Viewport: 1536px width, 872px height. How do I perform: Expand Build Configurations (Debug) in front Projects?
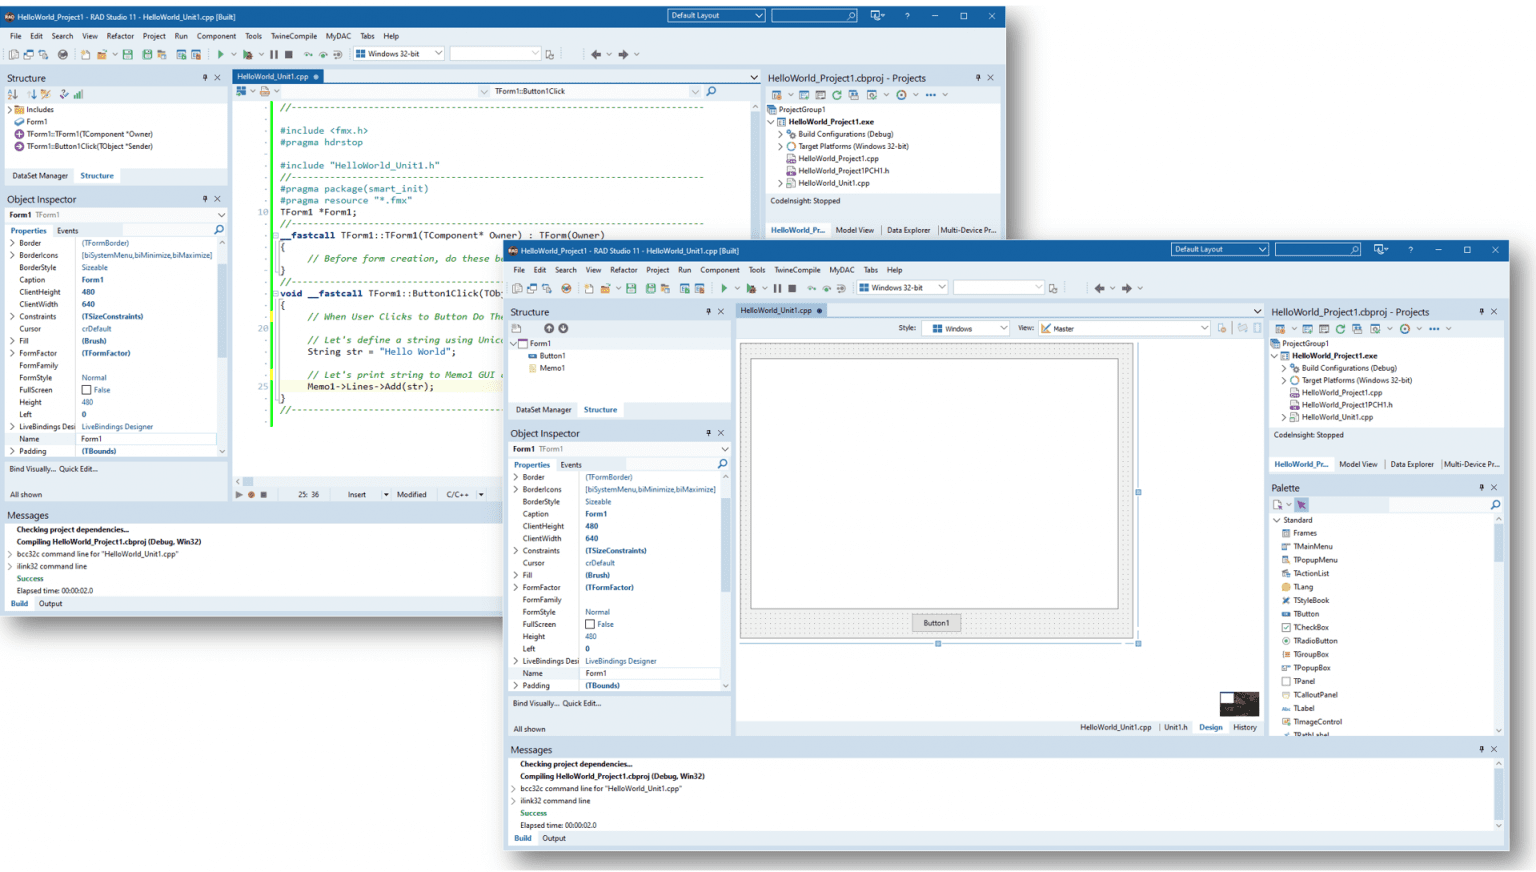(1284, 368)
